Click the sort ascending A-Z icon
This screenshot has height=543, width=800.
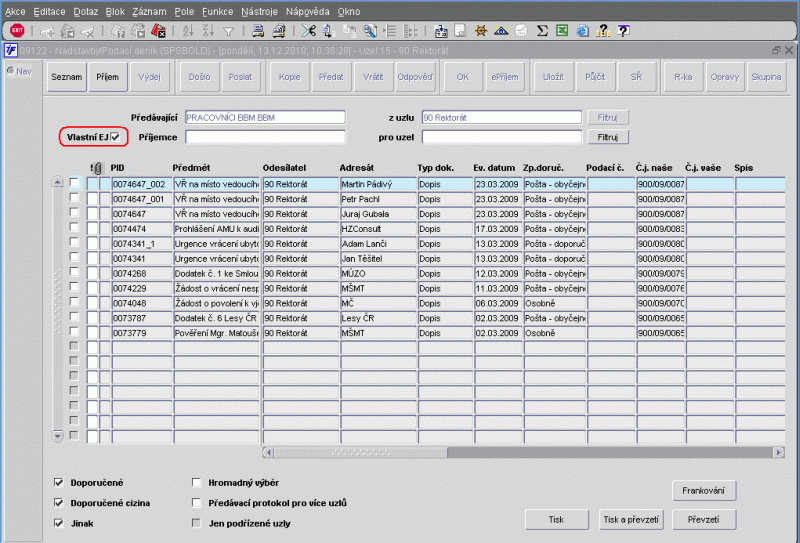188,31
